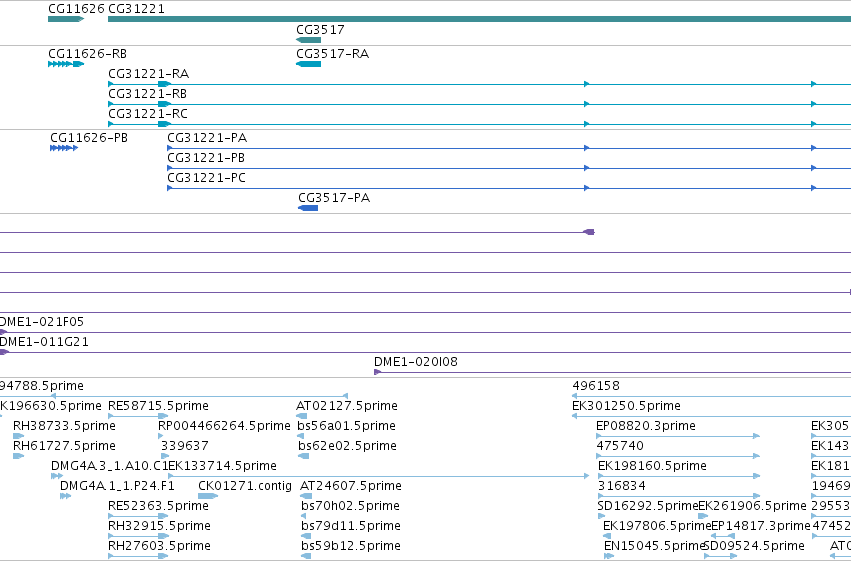Click the SD16292.5prime EST label
Viewport: 851px width, 561px height.
pos(647,506)
